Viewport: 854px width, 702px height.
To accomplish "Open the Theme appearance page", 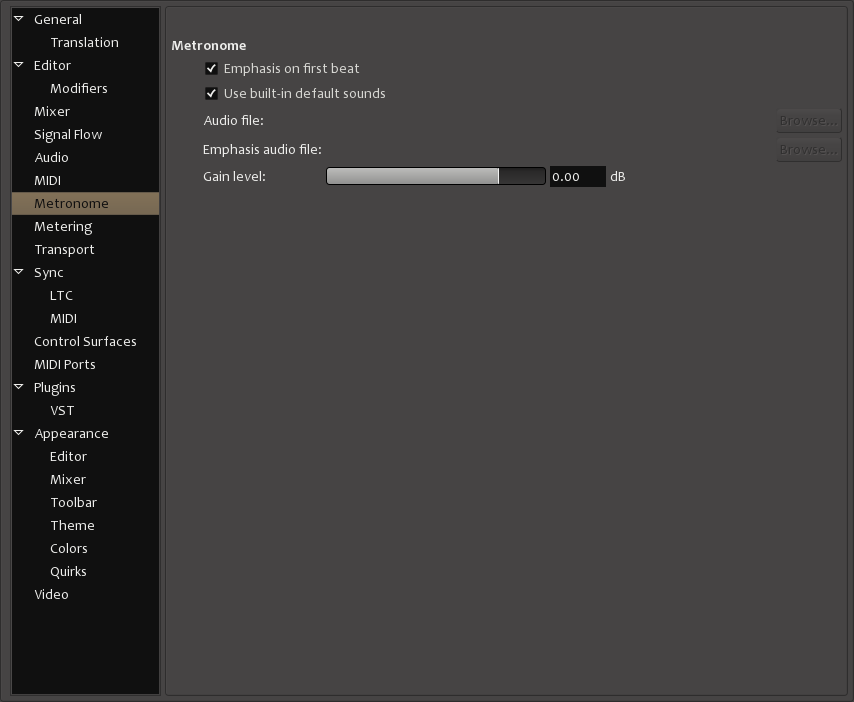I will click(x=72, y=526).
